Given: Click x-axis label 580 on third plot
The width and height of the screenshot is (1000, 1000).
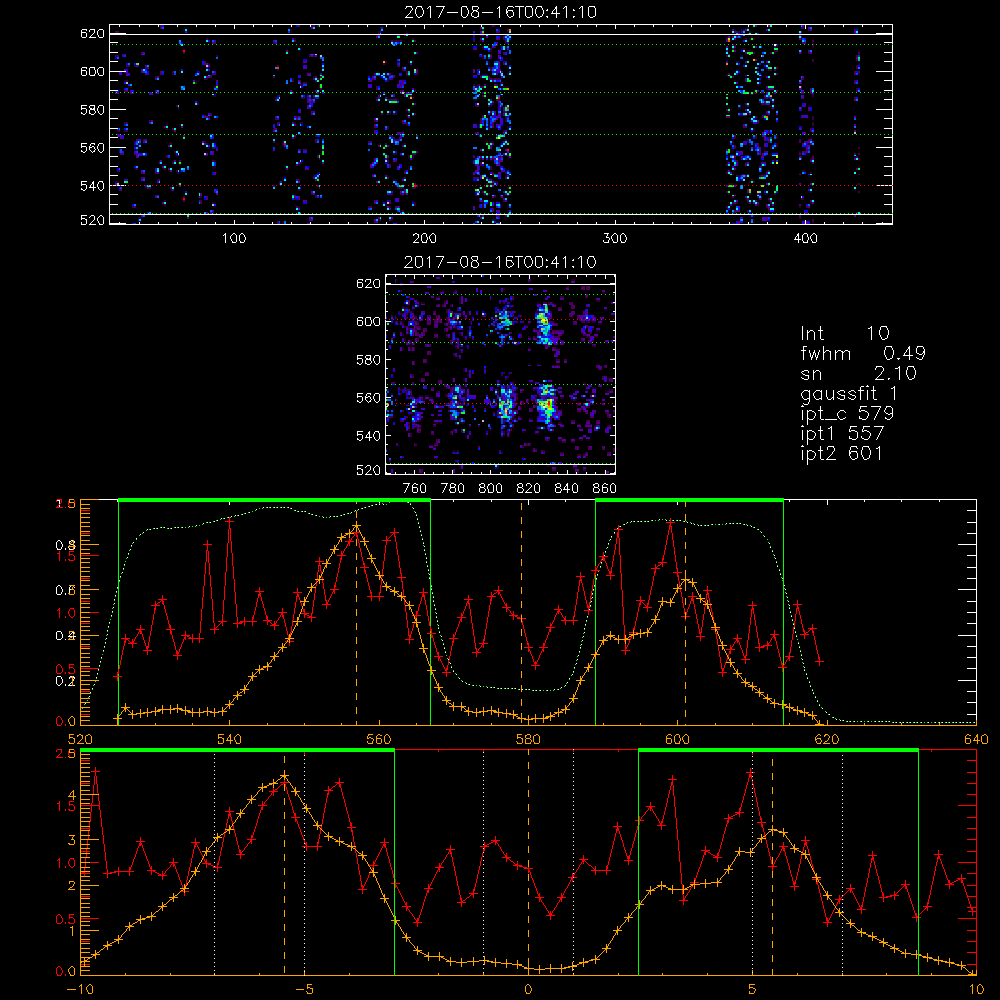Looking at the screenshot, I should 528,740.
